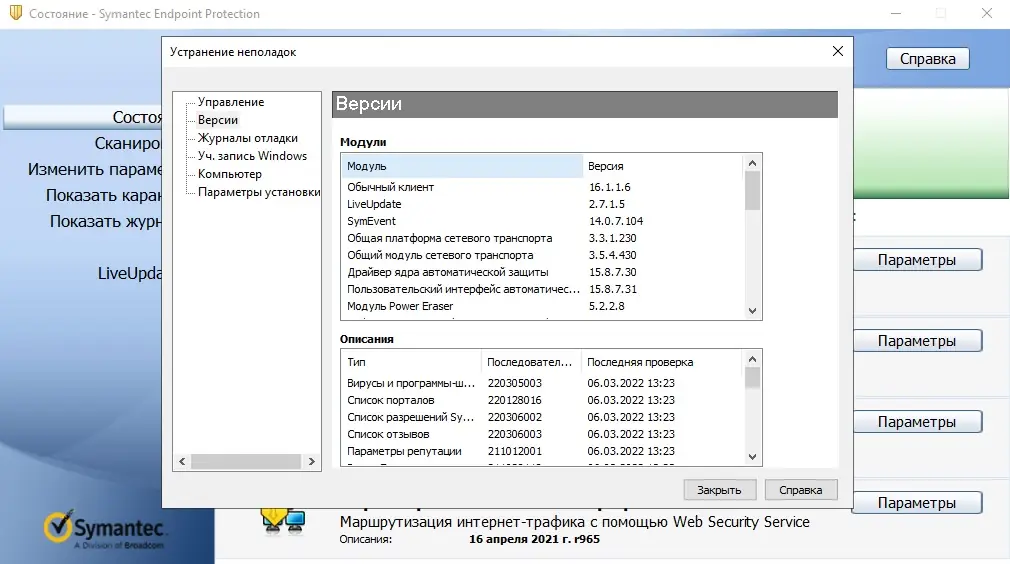This screenshot has width=1010, height=564.
Task: Open Показать журналы in main sidebar
Action: [106, 221]
